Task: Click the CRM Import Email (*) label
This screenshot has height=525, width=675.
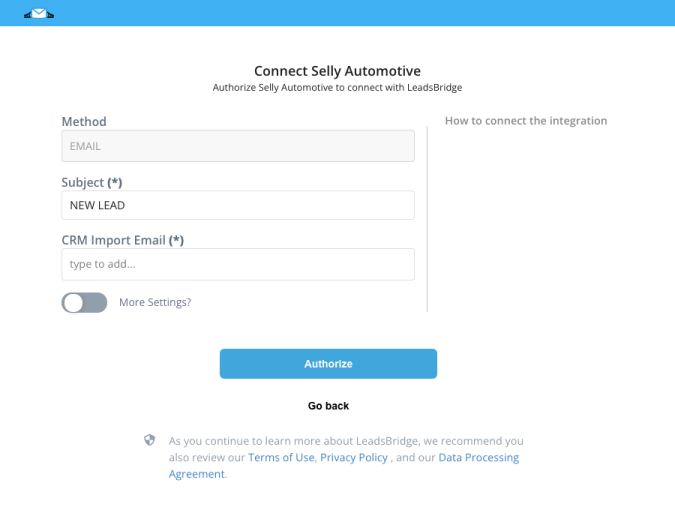Action: [123, 240]
